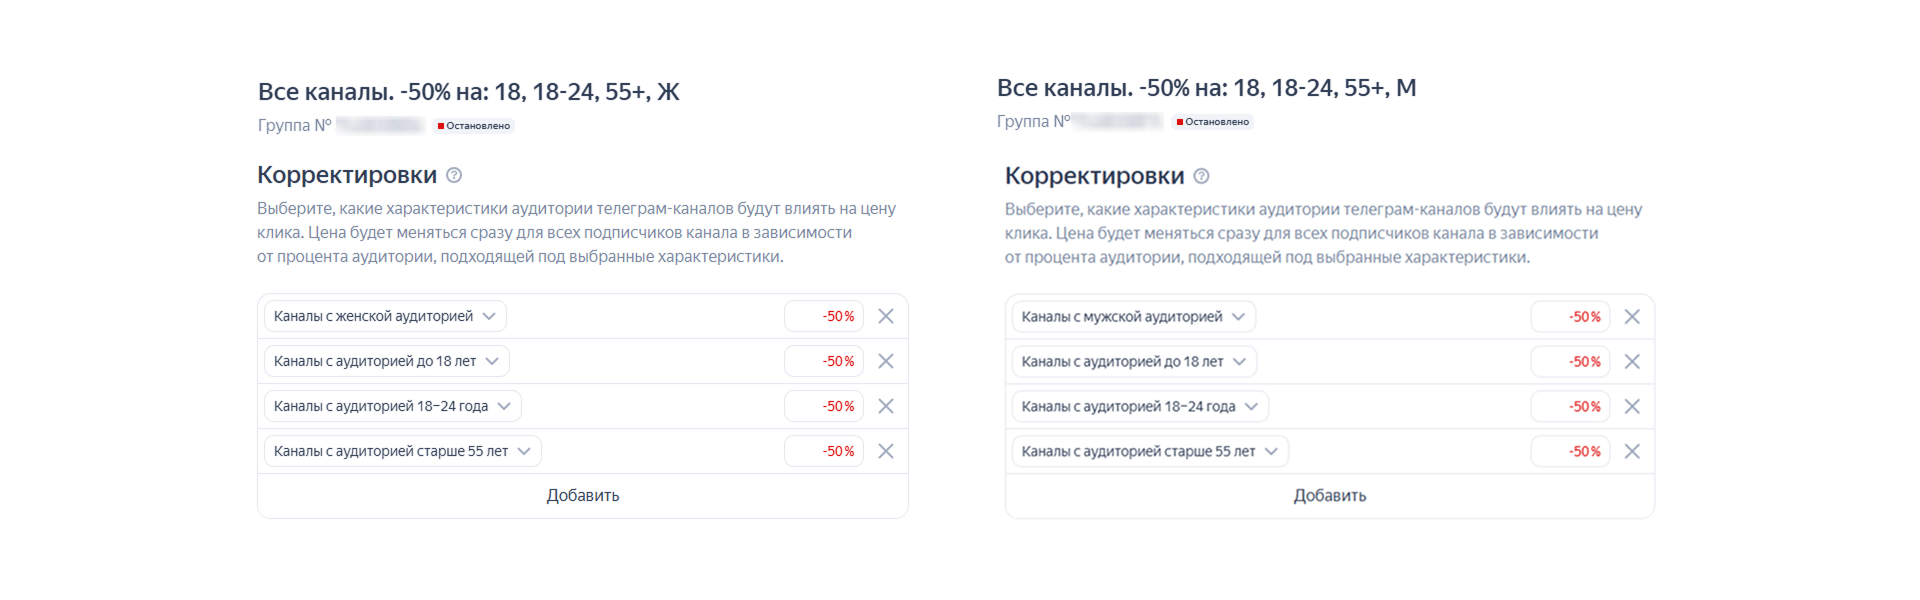Expand Каналы с женской аудиторией dropdown

[385, 316]
